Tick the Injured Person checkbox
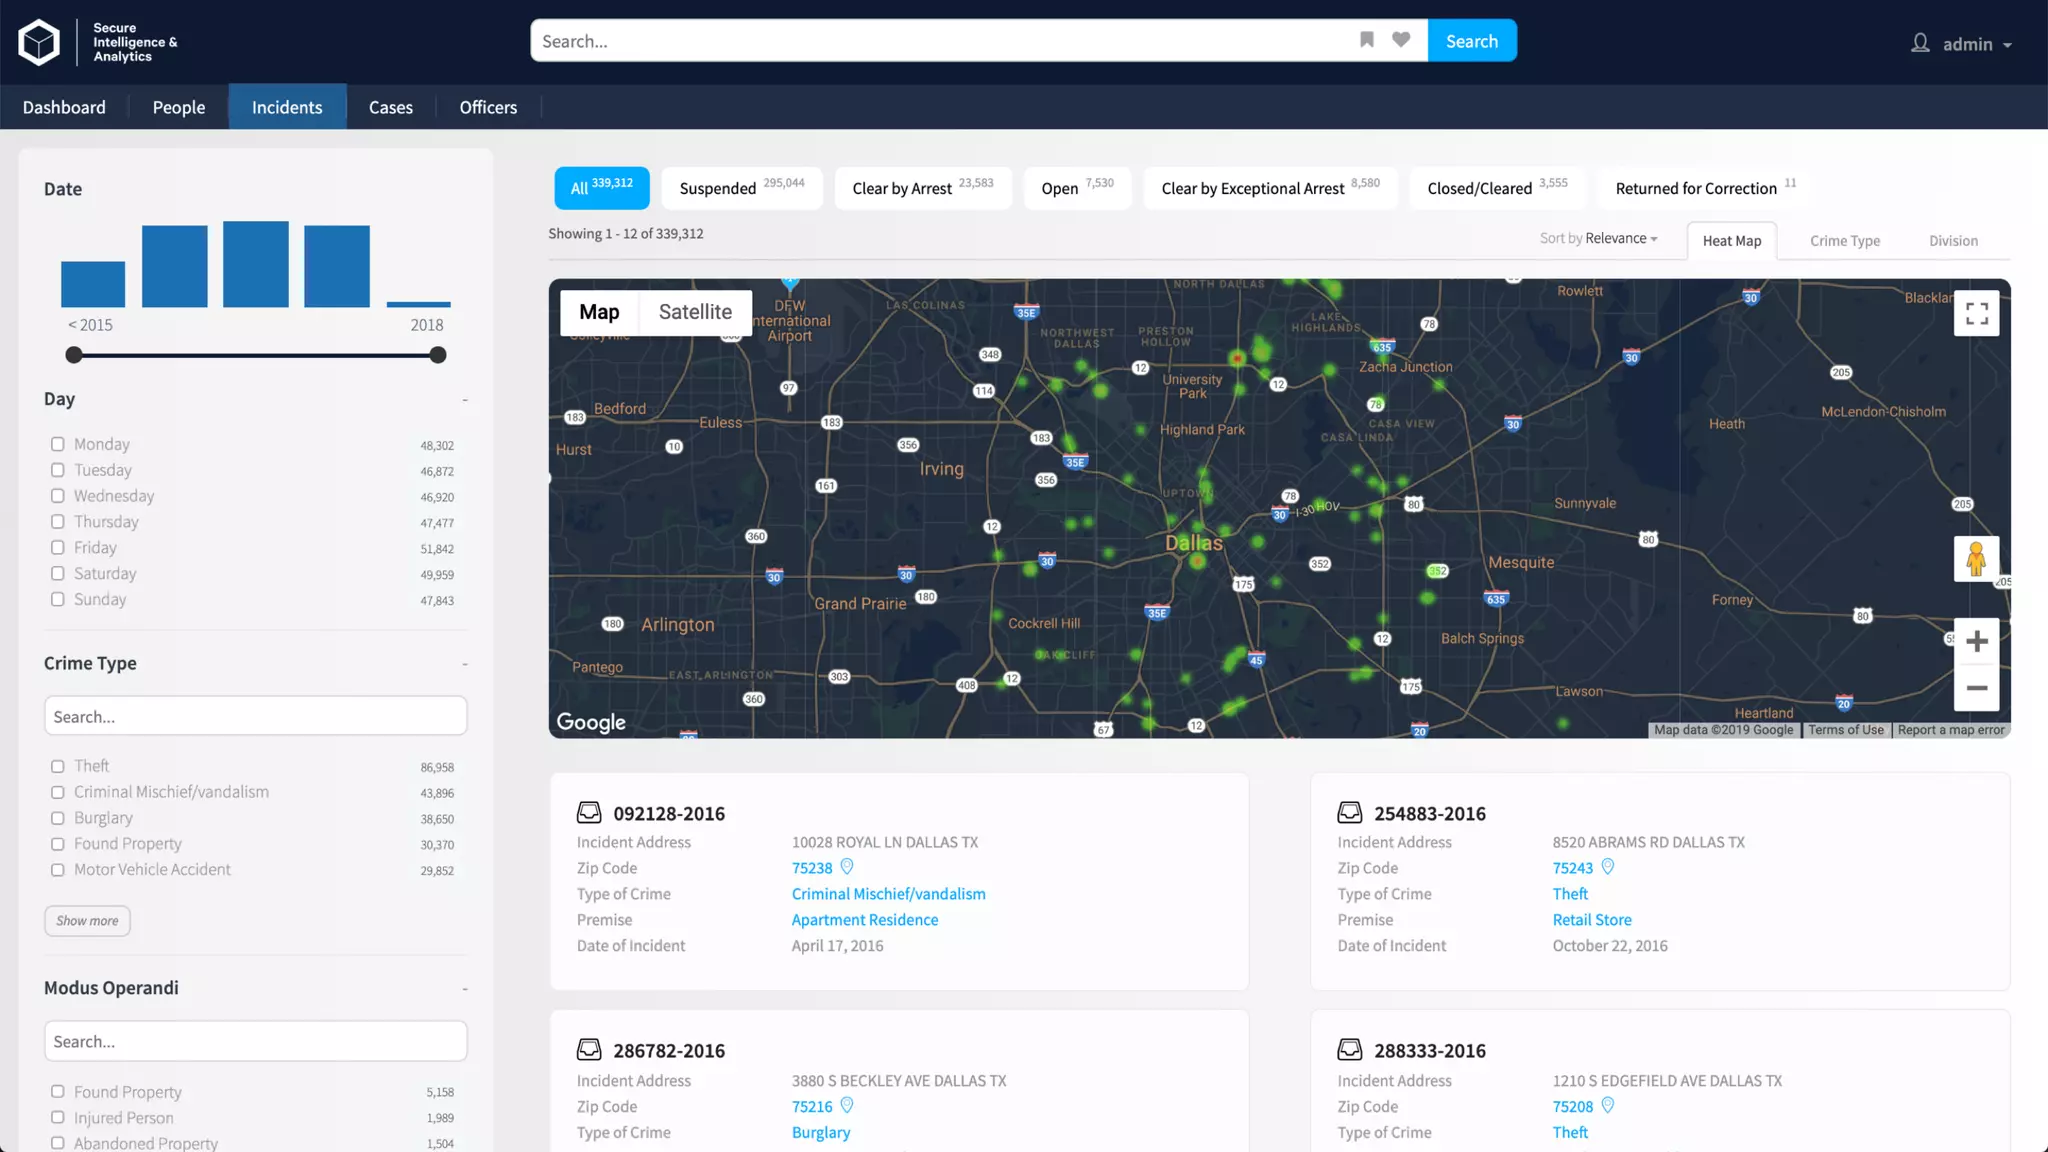Screen dimensions: 2048x1152 58,1118
